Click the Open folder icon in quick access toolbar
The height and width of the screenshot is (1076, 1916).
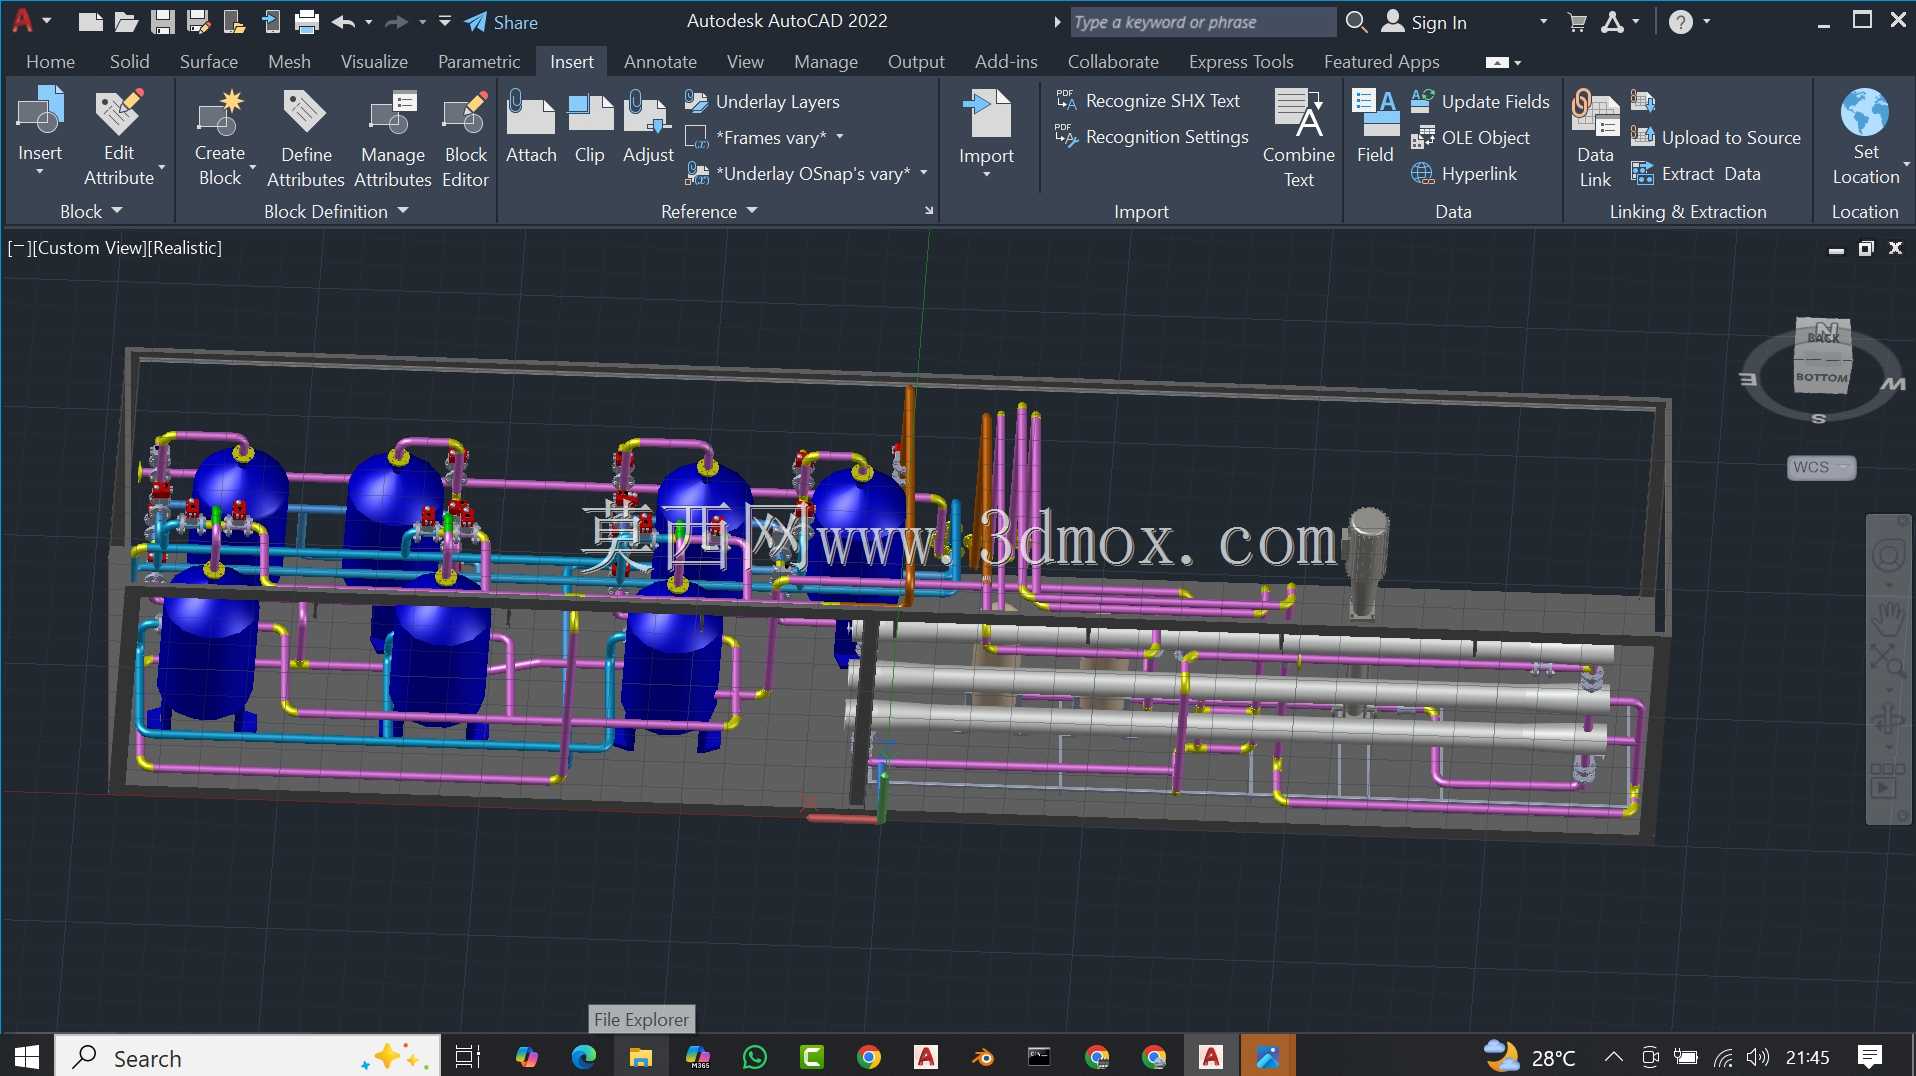[x=126, y=21]
